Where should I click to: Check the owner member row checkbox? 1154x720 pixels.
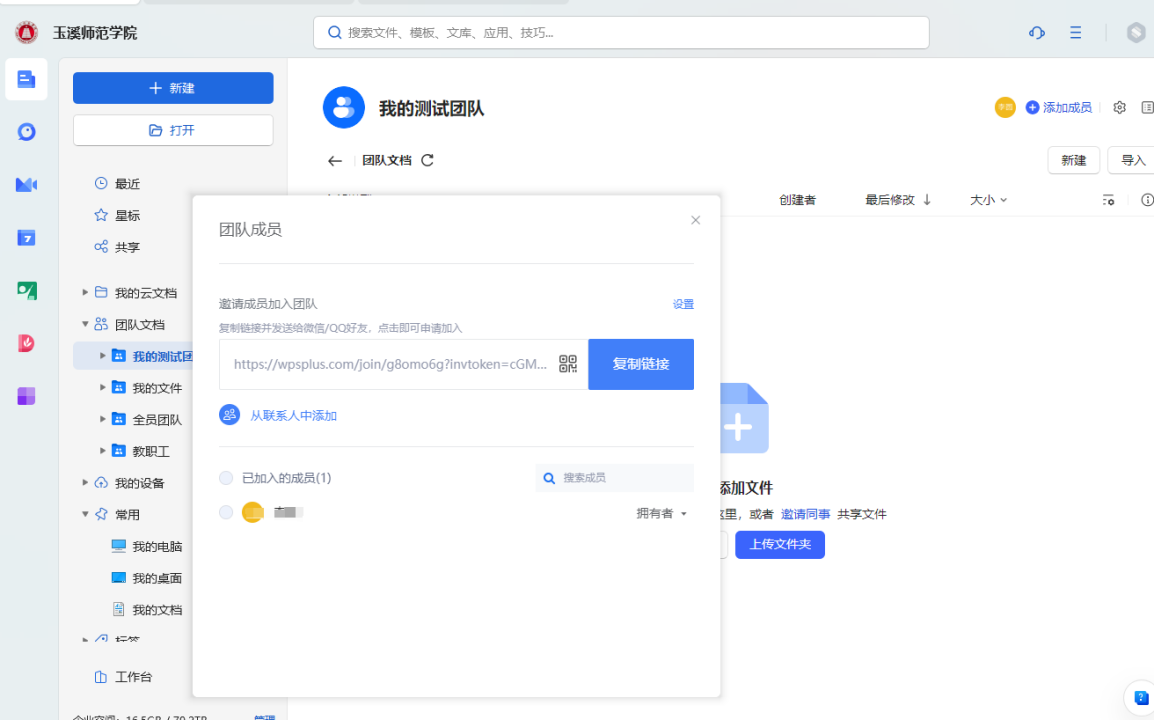pos(226,512)
